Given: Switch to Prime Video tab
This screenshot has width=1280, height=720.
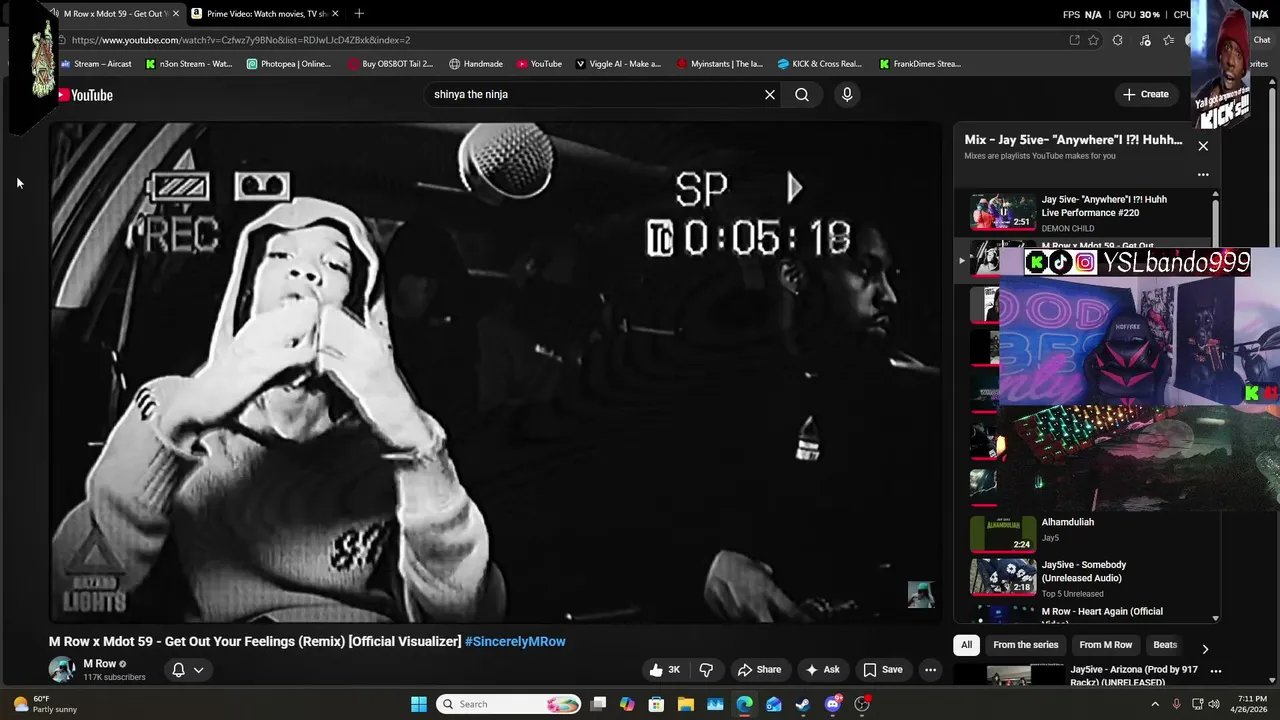Looking at the screenshot, I should tap(266, 14).
